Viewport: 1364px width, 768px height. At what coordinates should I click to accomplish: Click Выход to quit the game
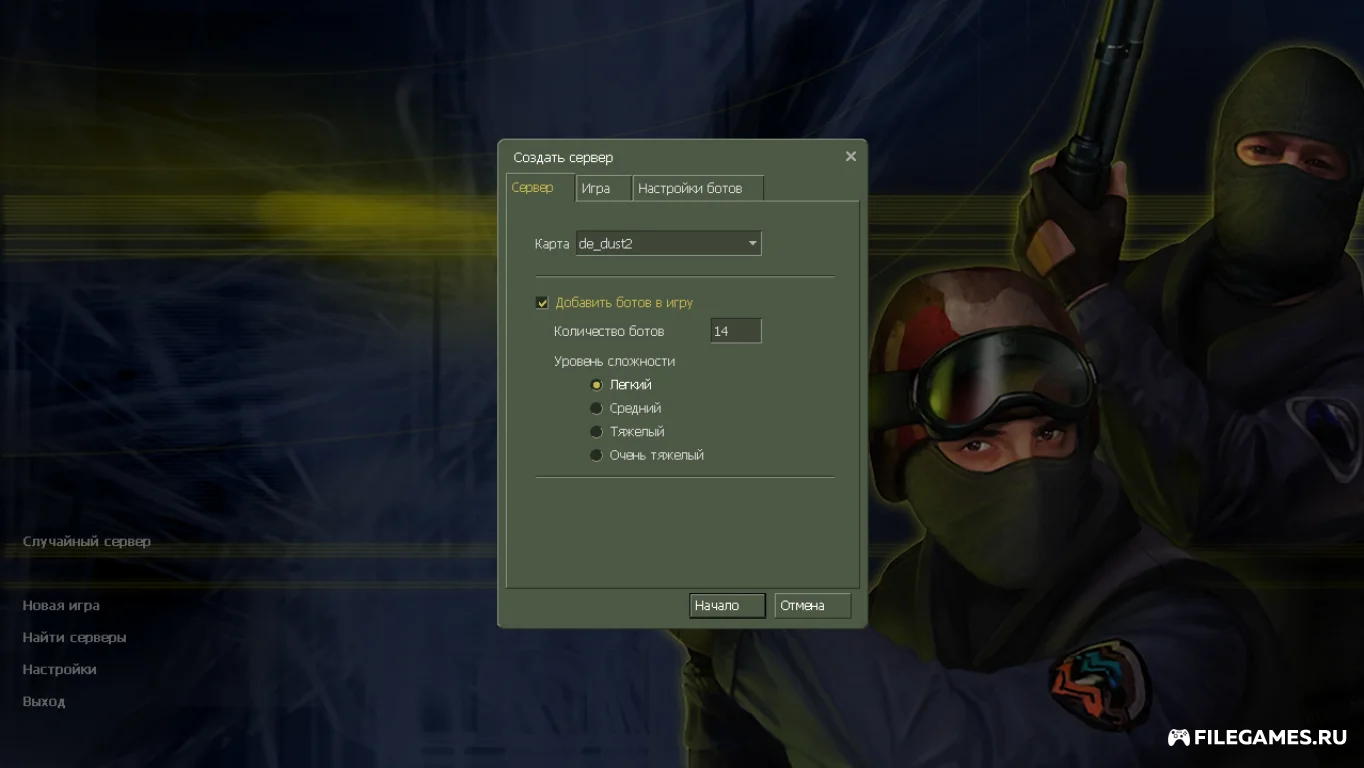(44, 701)
